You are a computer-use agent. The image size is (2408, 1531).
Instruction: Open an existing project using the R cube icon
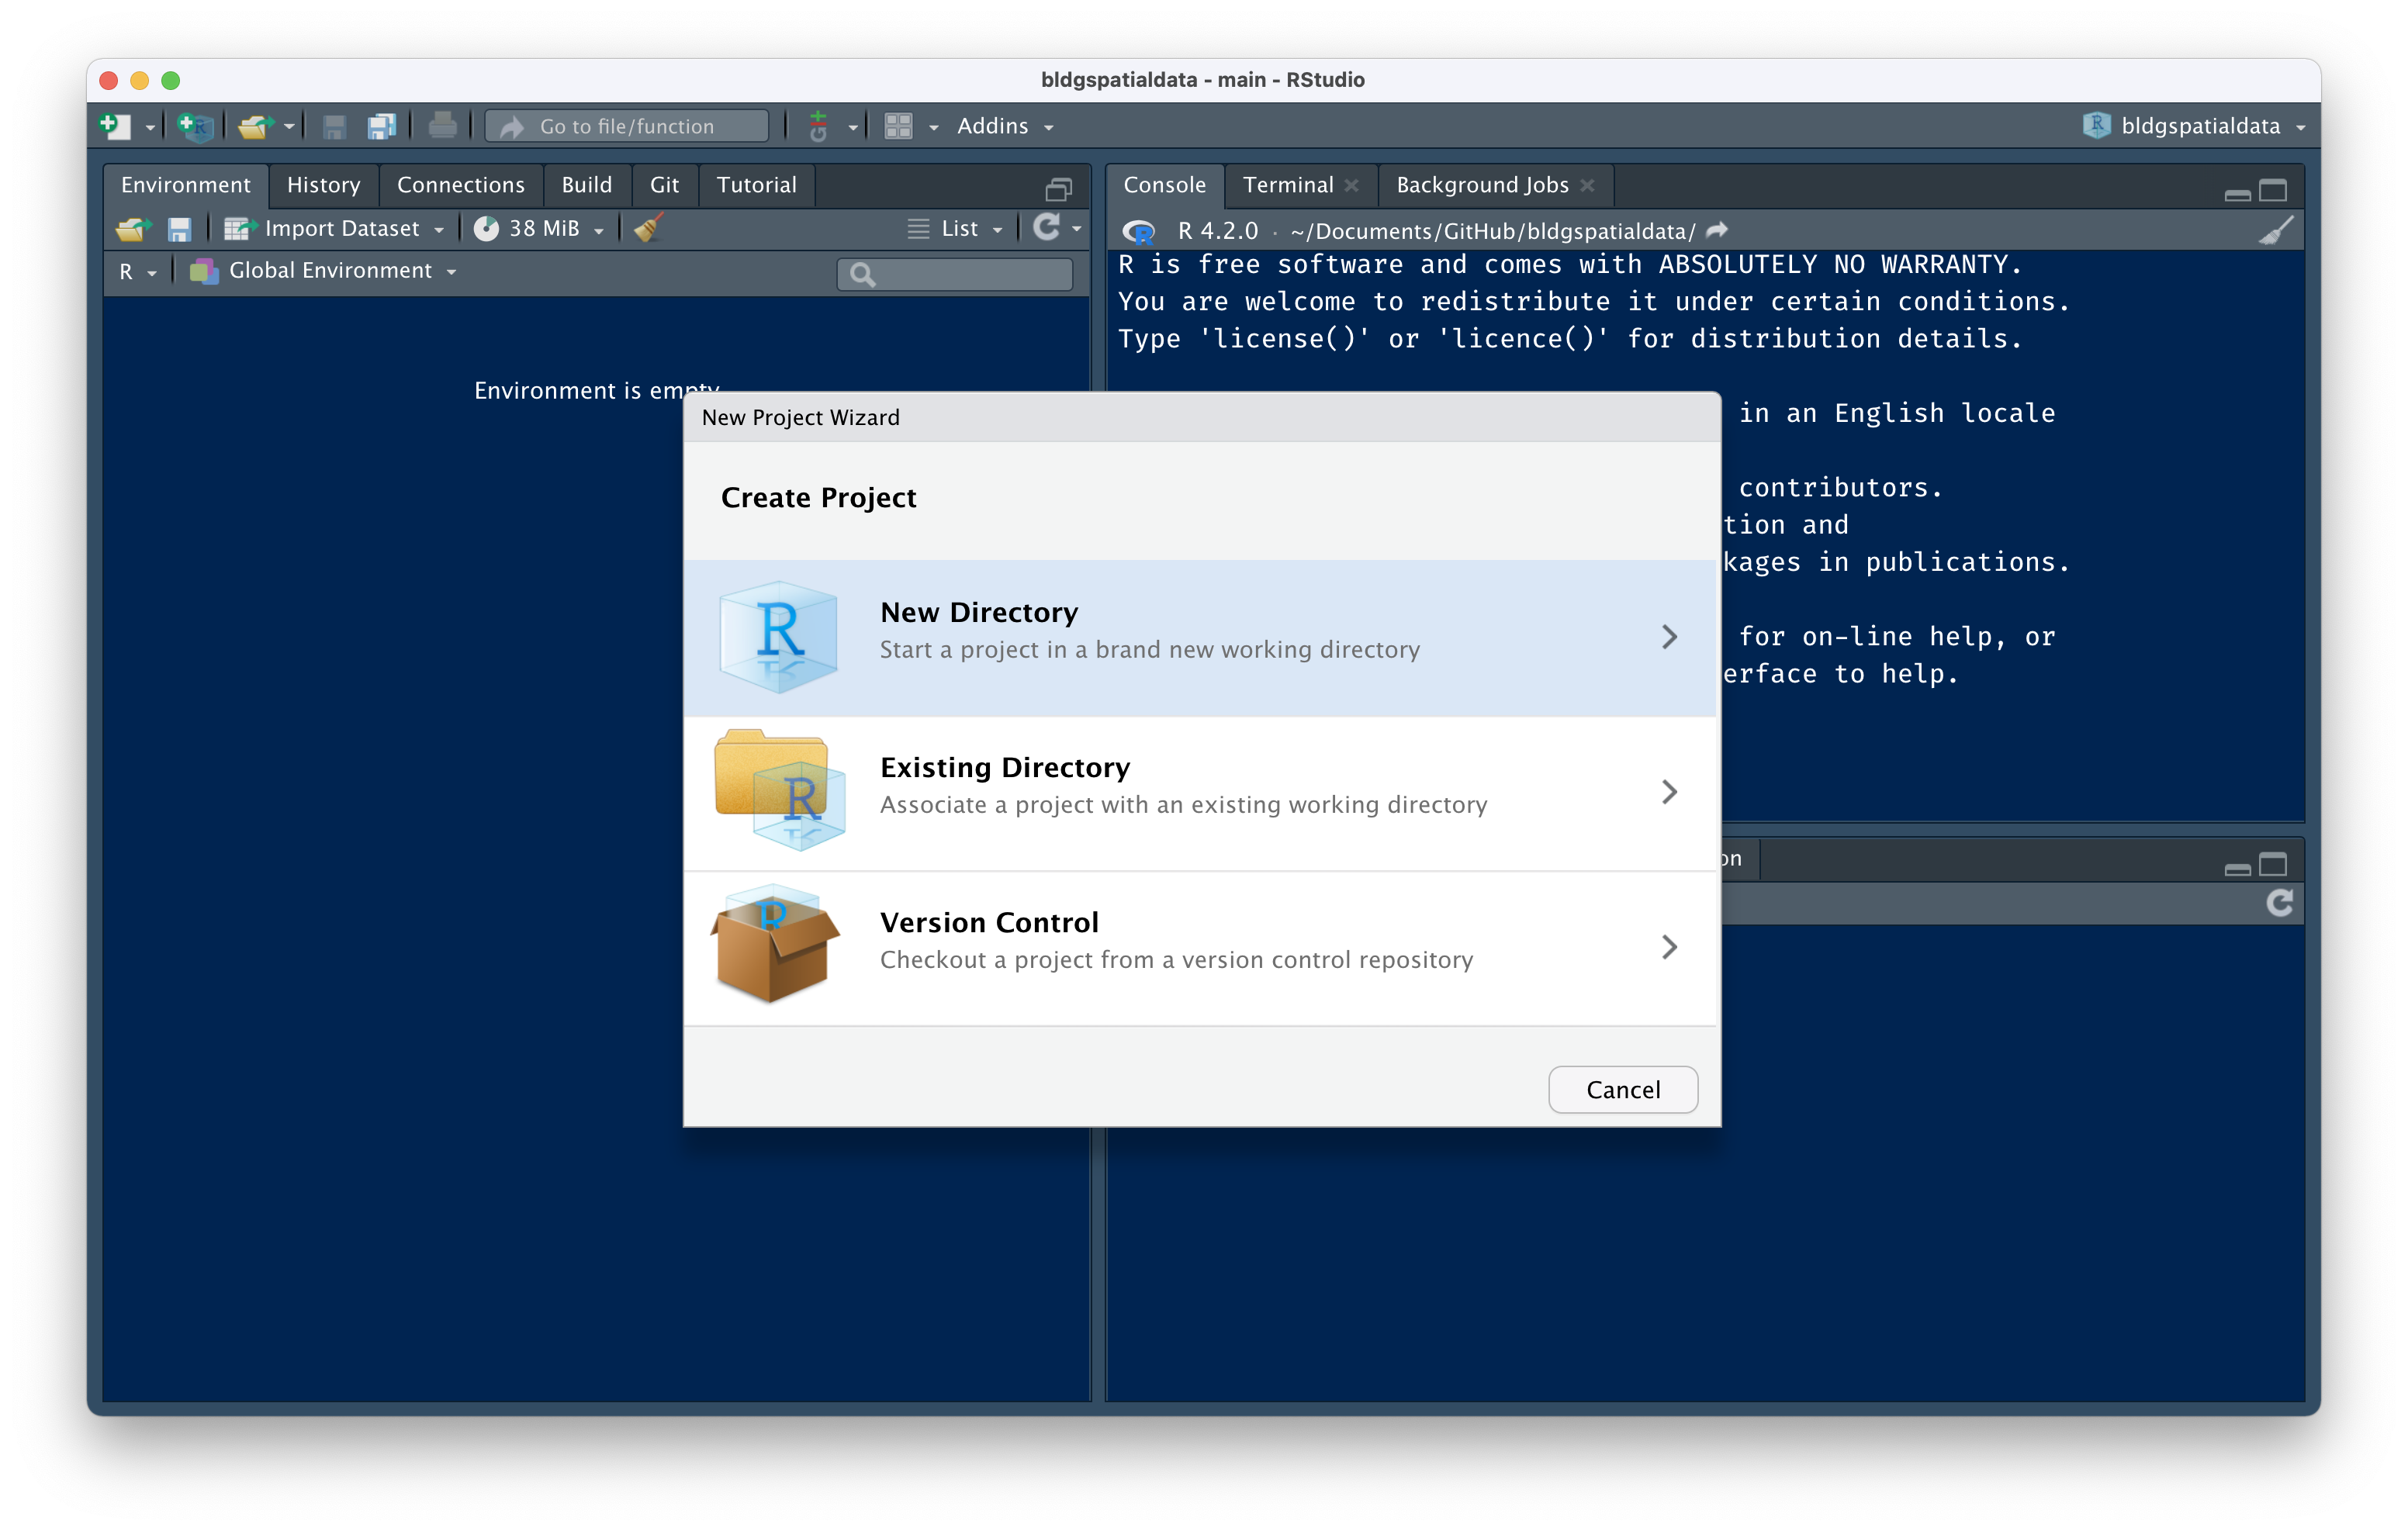(x=195, y=125)
